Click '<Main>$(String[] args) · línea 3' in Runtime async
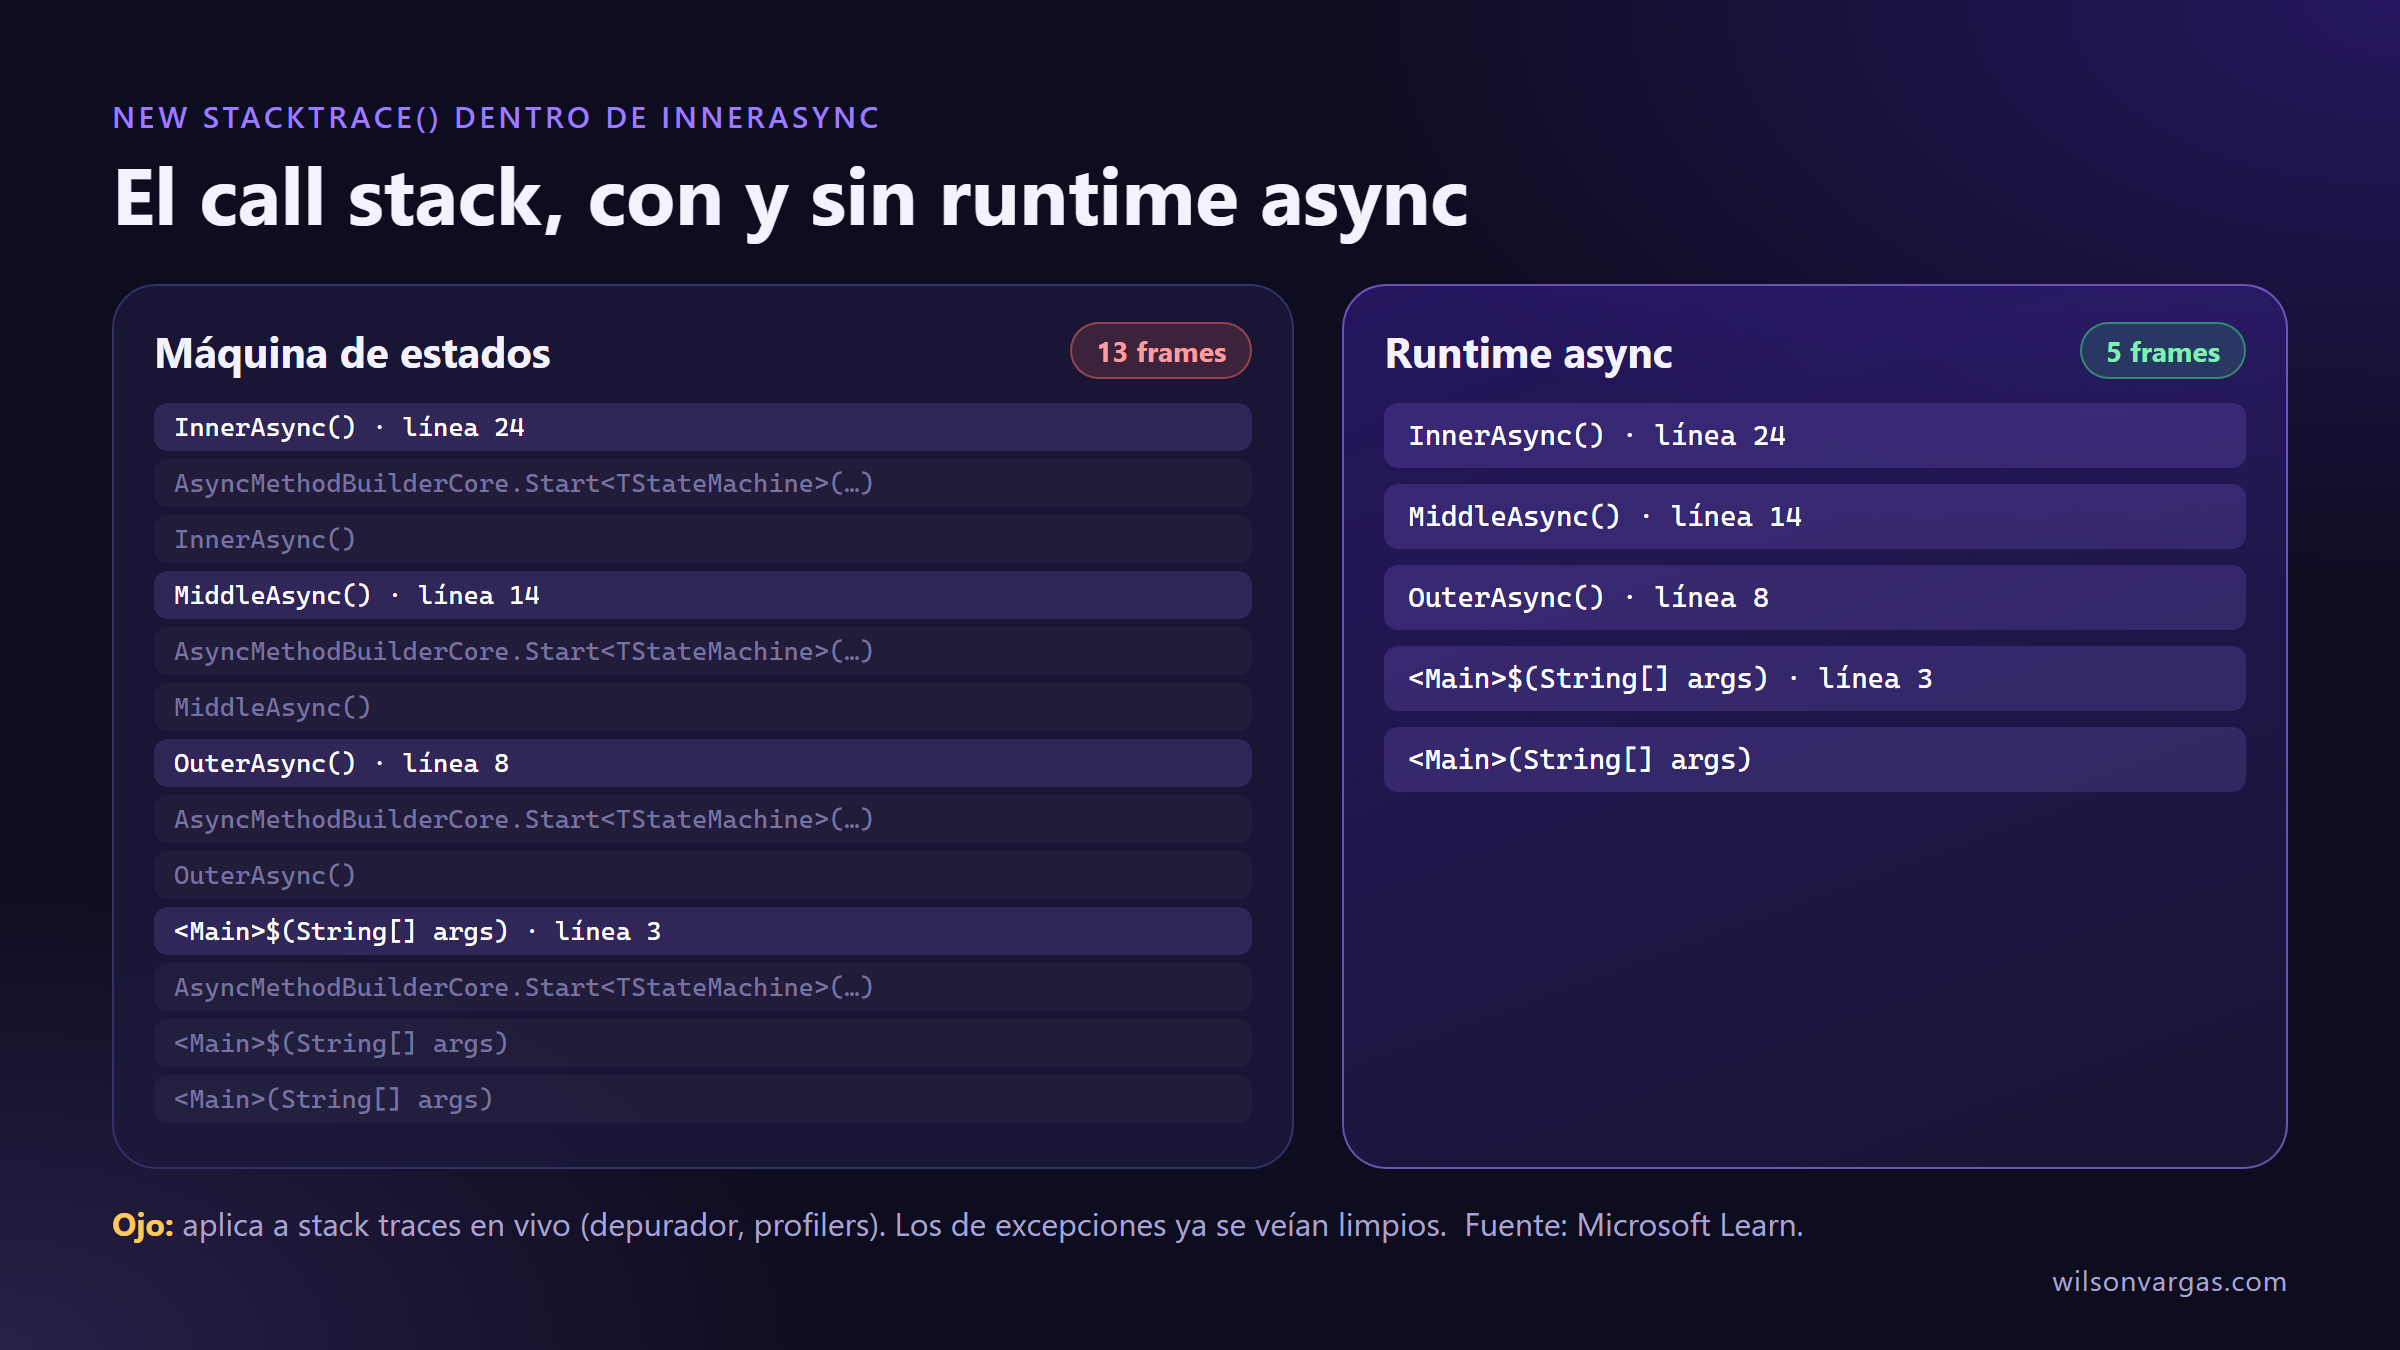2400x1350 pixels. 1814,678
